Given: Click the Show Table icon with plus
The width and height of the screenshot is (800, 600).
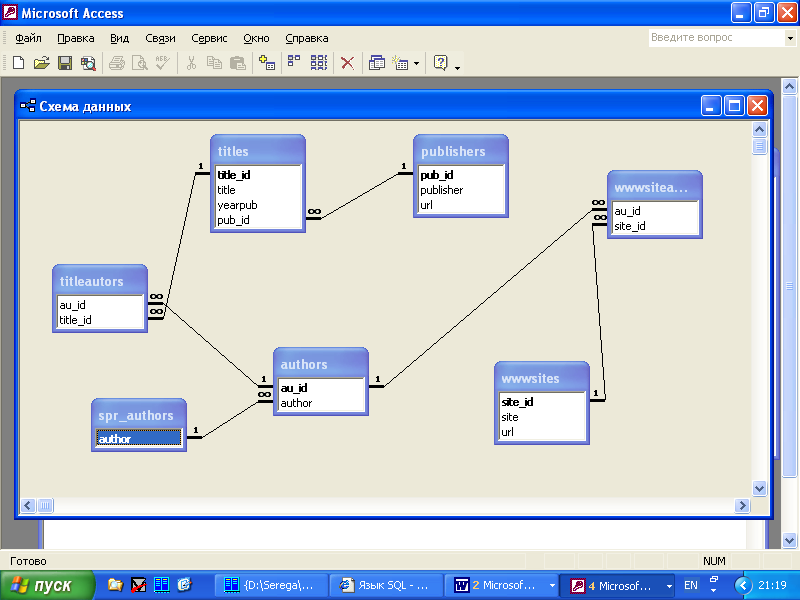Looking at the screenshot, I should pos(267,63).
